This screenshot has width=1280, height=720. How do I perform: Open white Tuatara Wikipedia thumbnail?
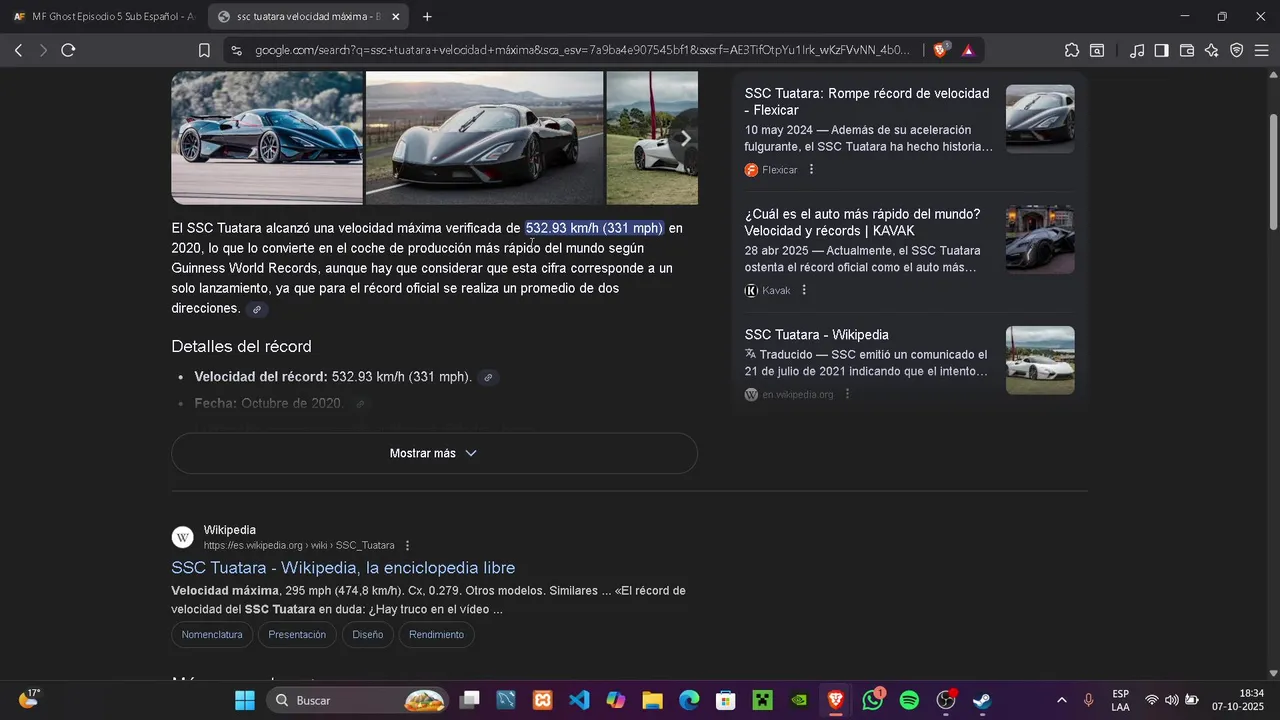point(1040,360)
